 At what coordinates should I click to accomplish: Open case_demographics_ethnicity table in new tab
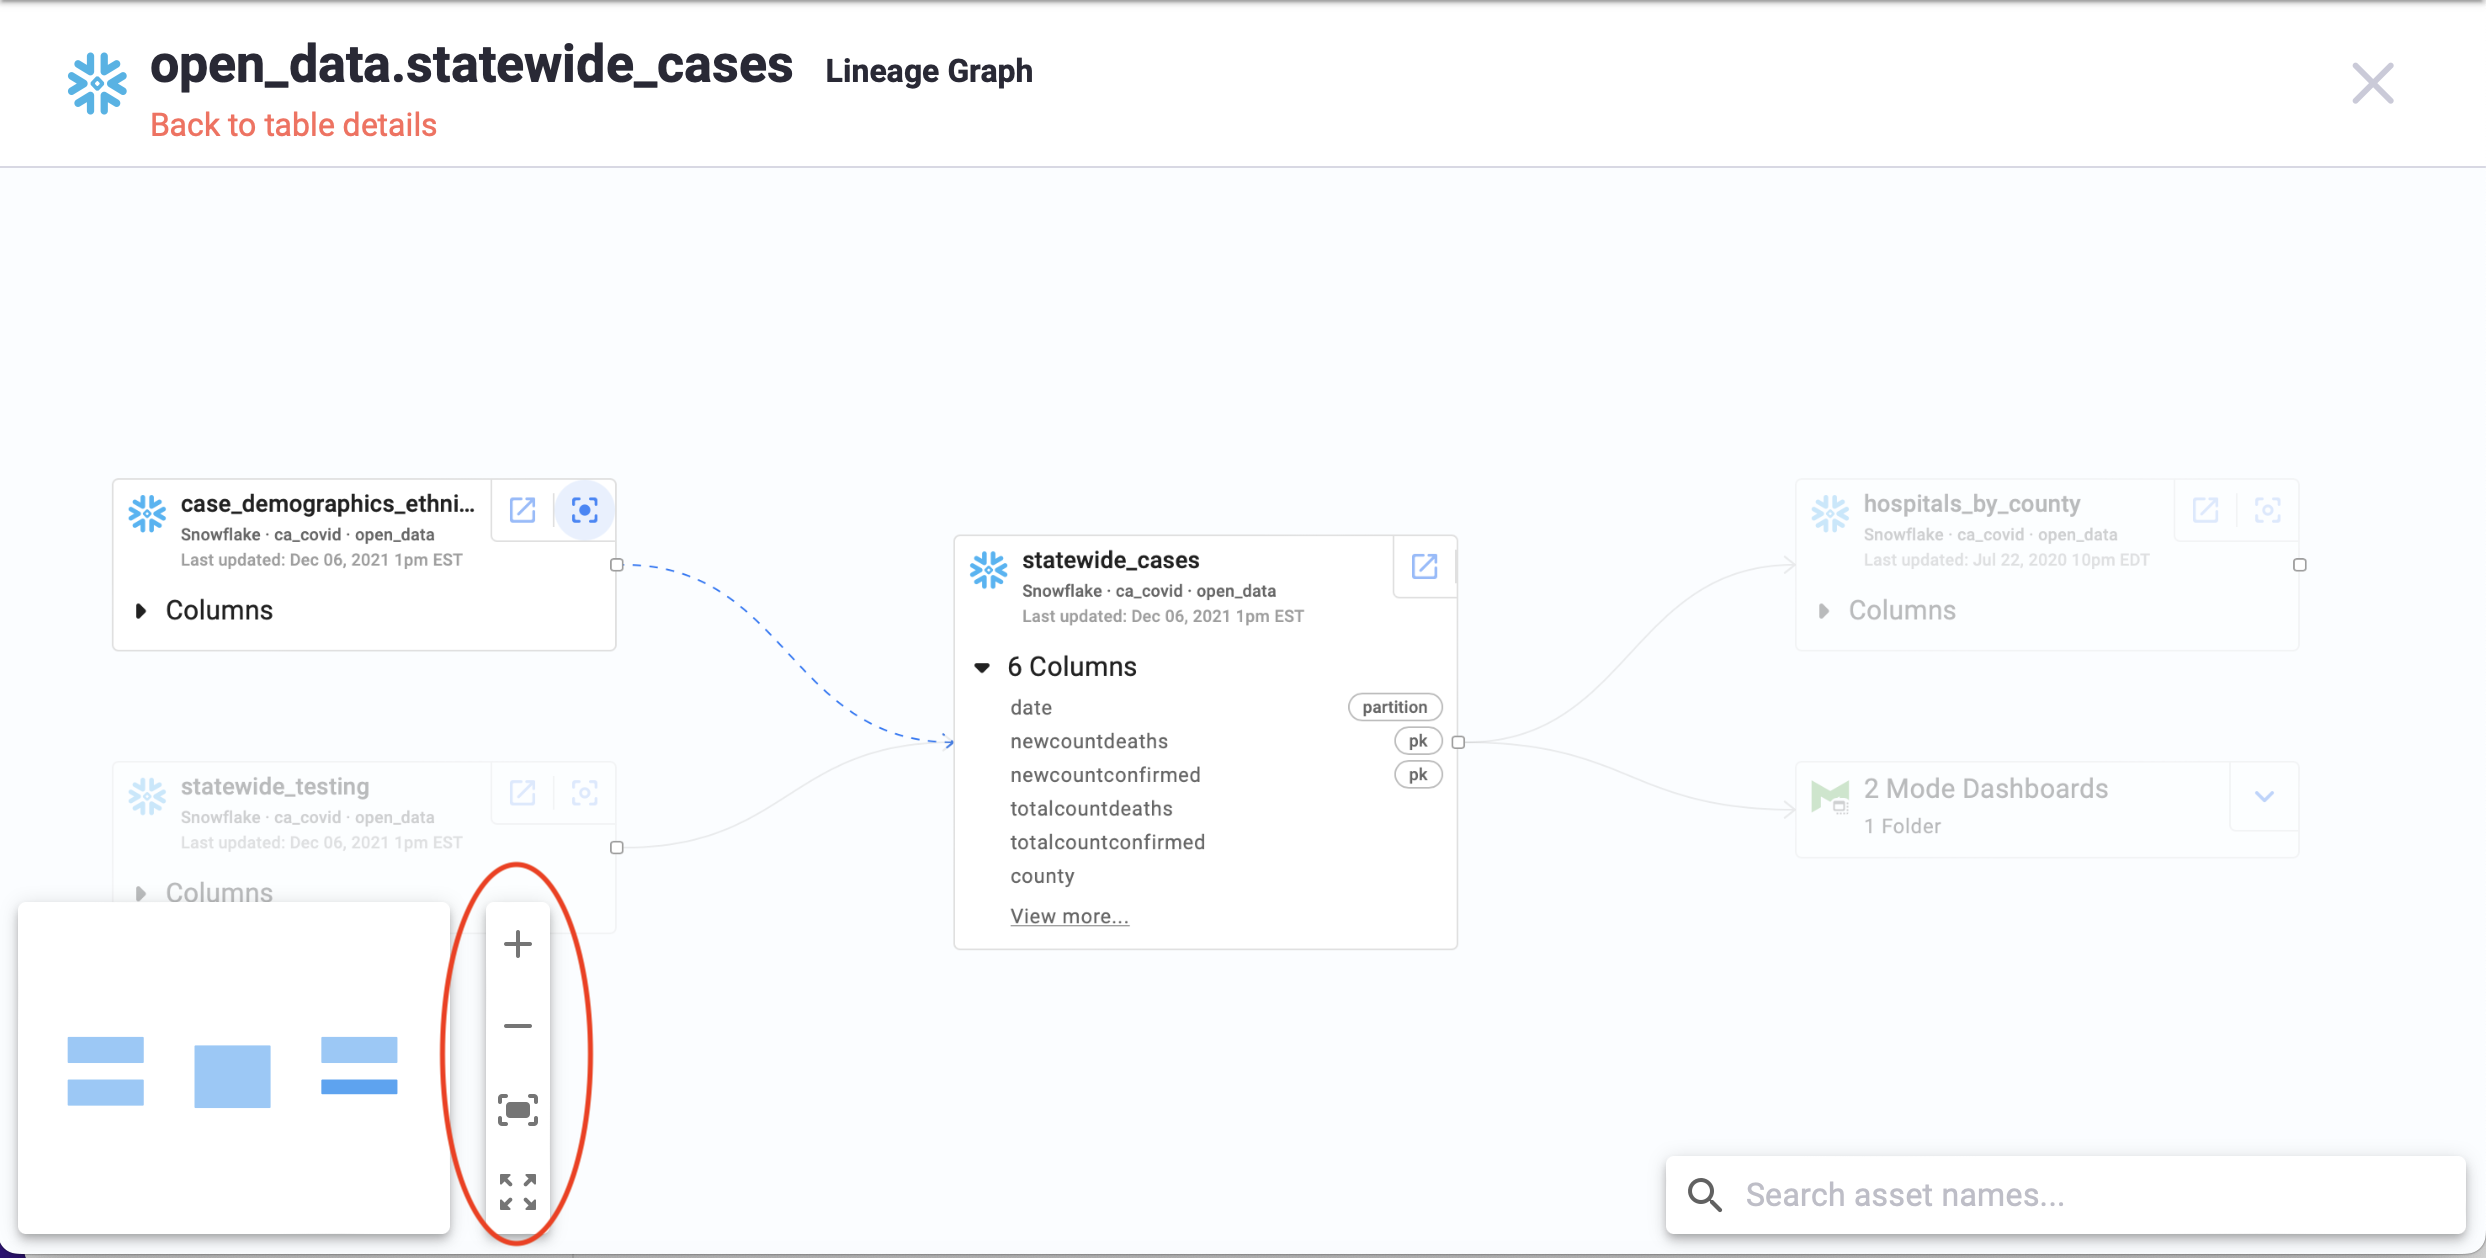click(x=523, y=510)
